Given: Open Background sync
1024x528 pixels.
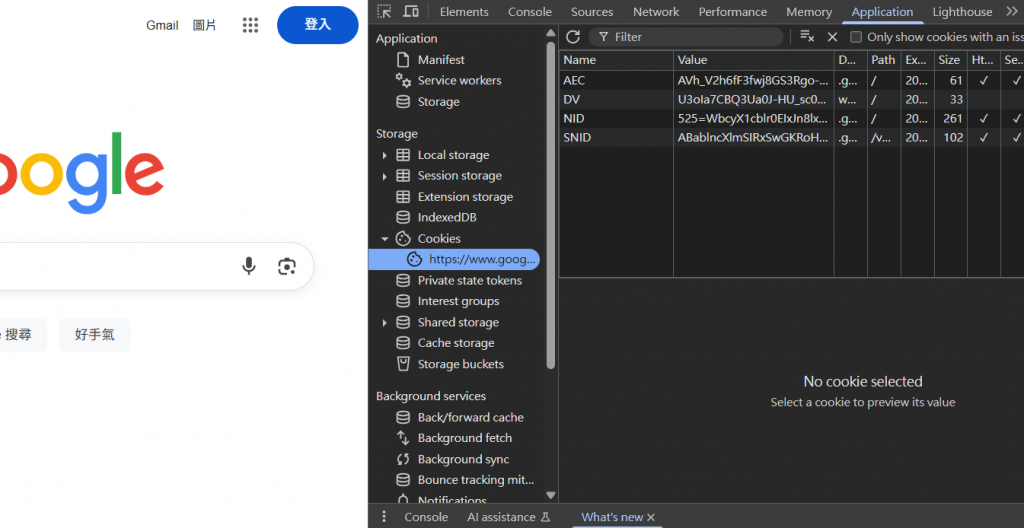Looking at the screenshot, I should click(453, 459).
